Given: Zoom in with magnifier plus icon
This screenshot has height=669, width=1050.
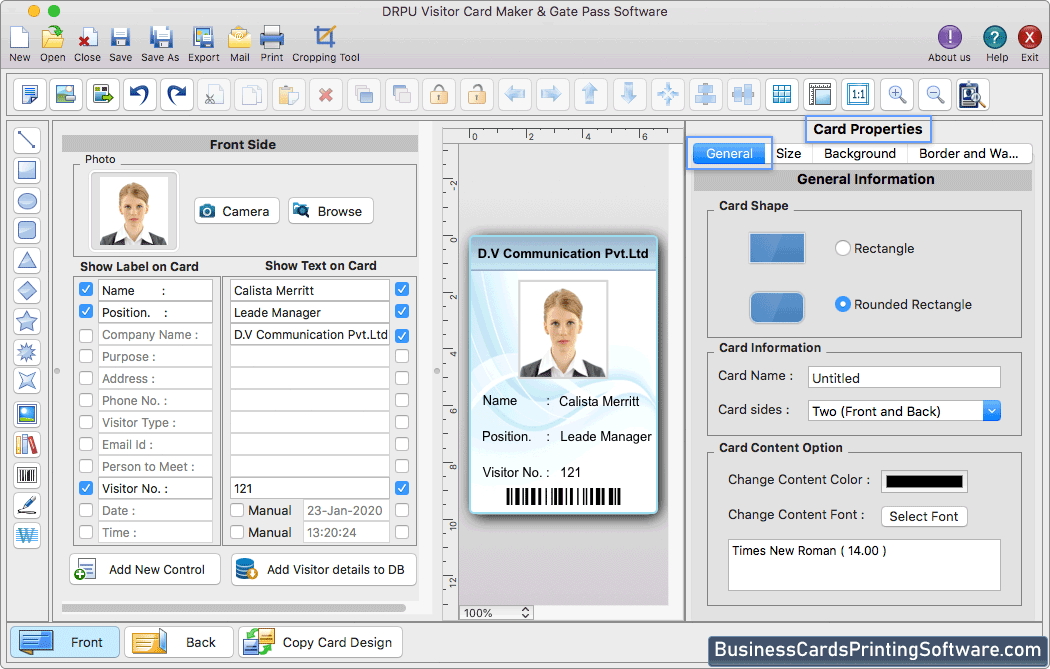Looking at the screenshot, I should (897, 94).
